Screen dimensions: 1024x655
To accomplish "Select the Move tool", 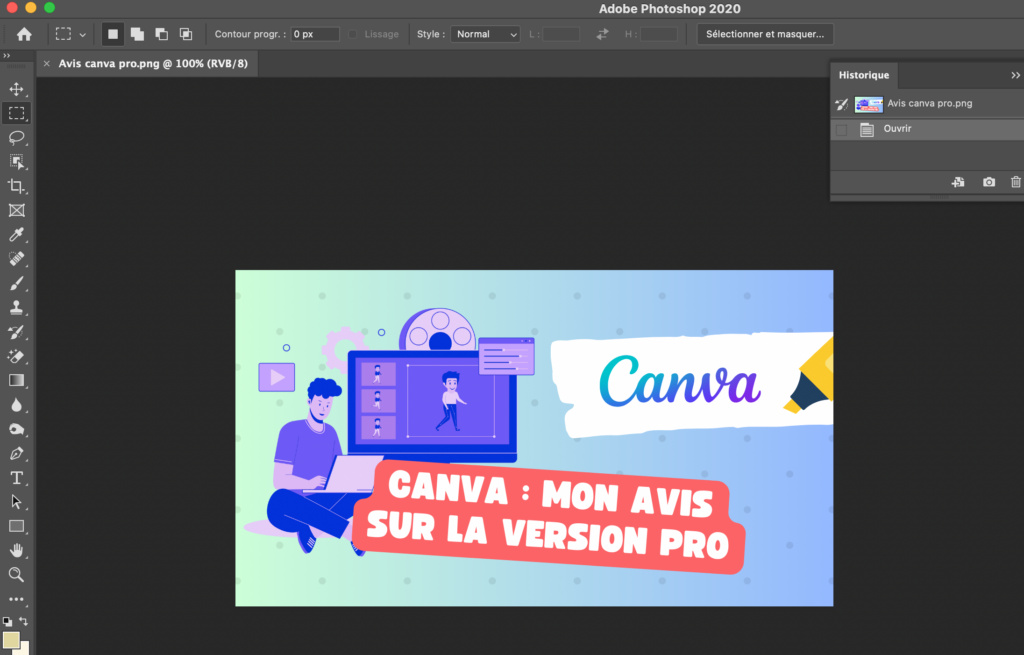I will (x=16, y=89).
